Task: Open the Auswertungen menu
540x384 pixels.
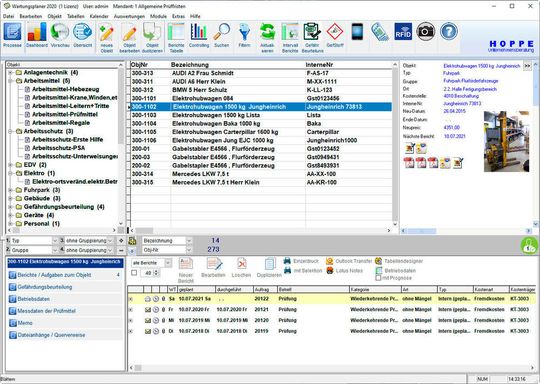Action: (x=129, y=16)
